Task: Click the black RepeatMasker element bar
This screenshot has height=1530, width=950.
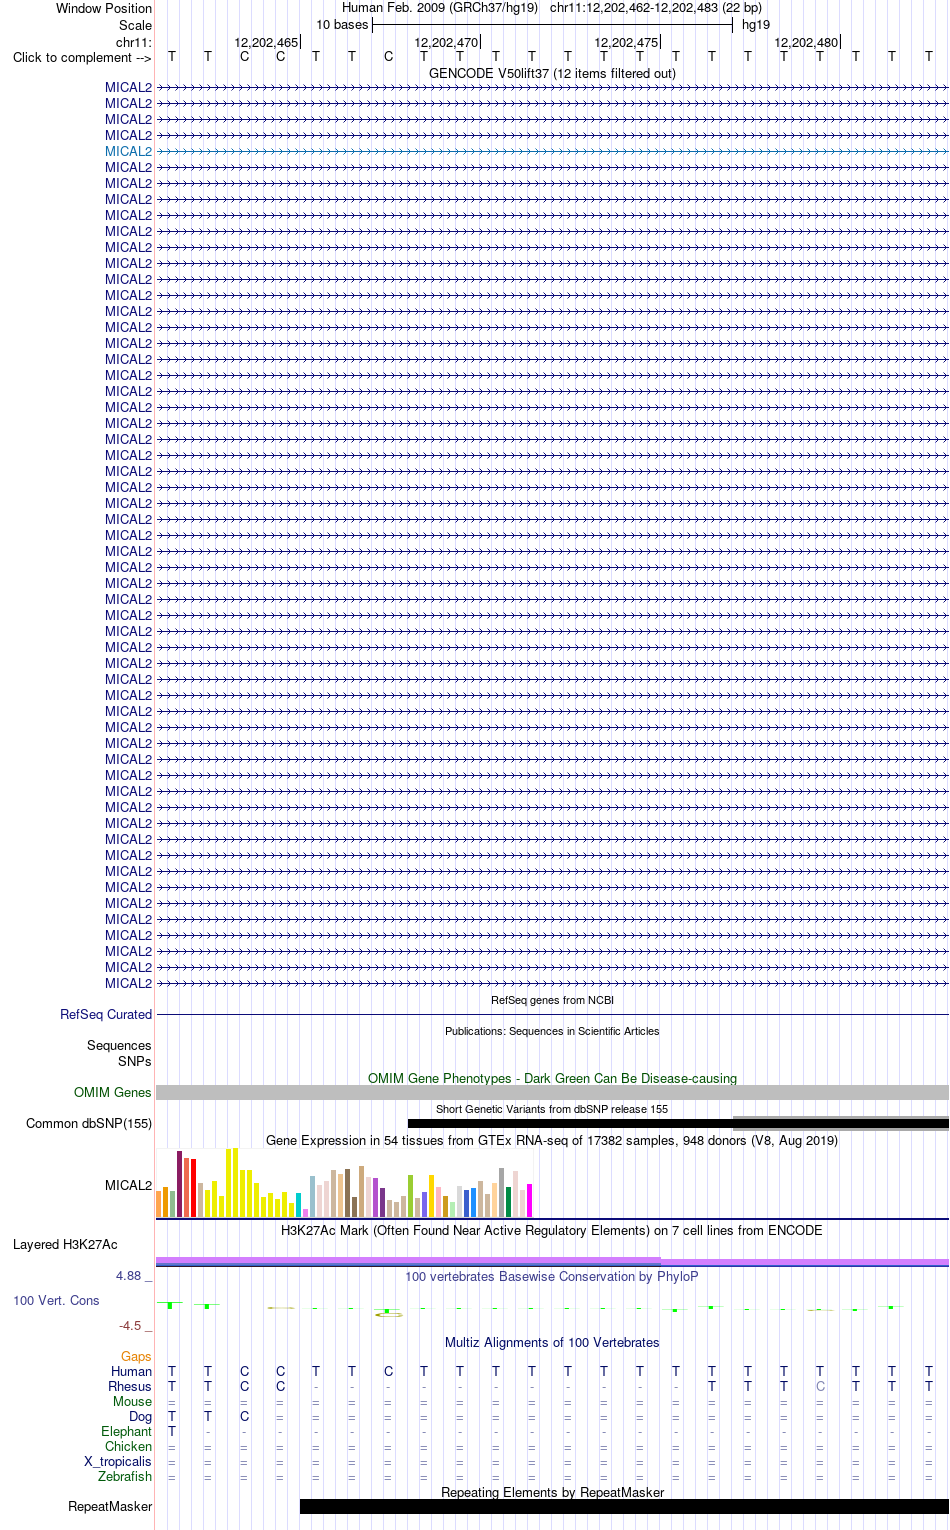Action: [624, 1506]
